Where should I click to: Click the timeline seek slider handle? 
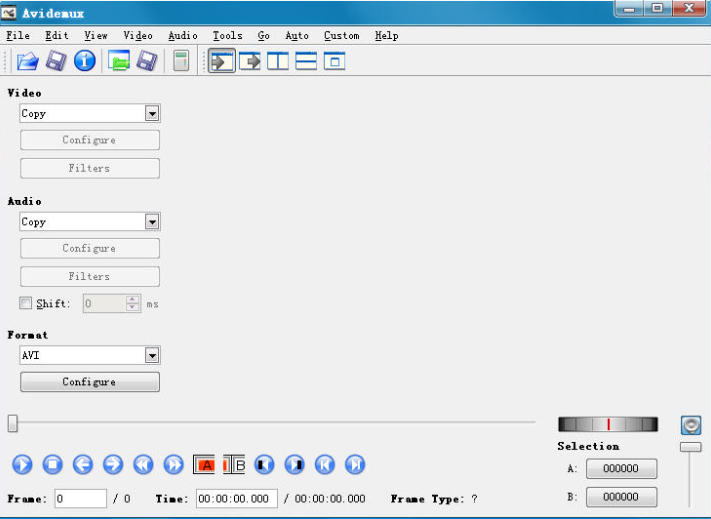pyautogui.click(x=13, y=423)
